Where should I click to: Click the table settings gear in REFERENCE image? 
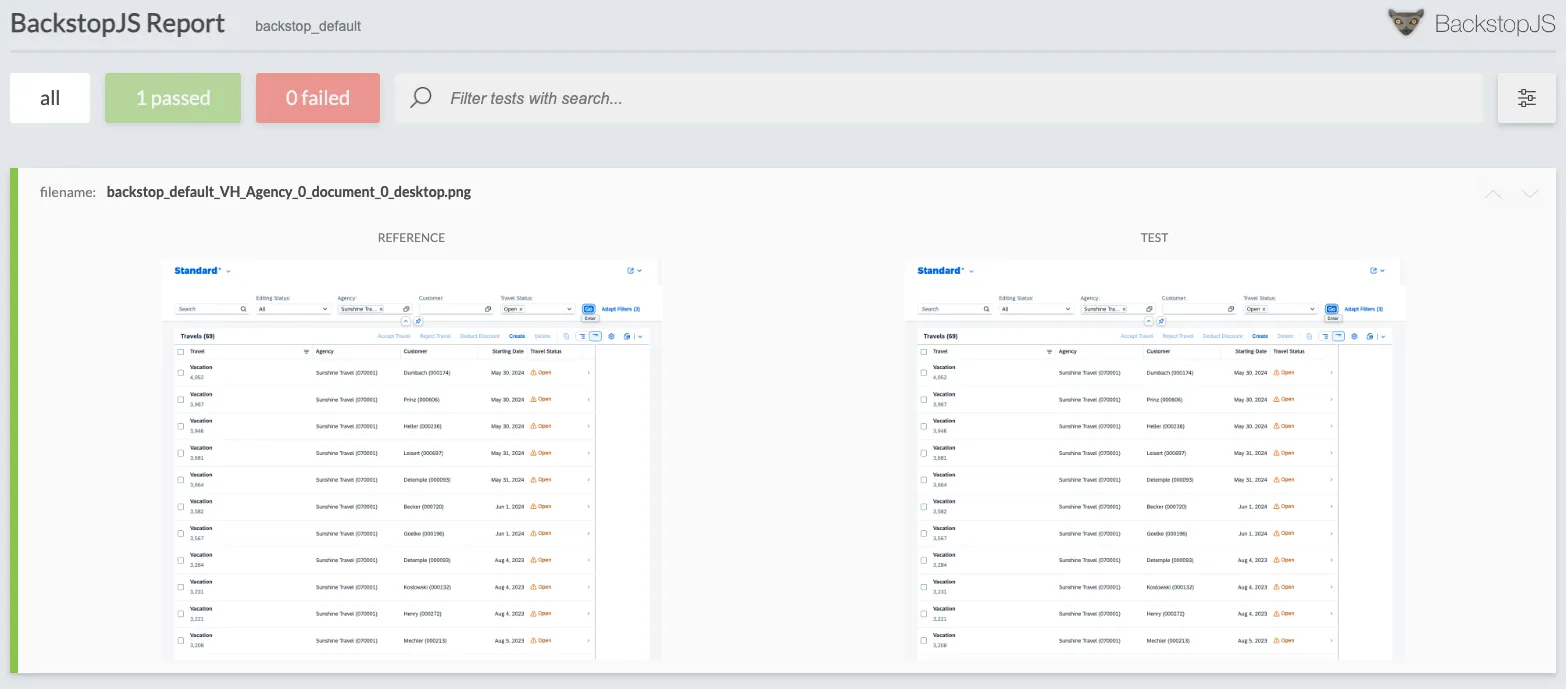click(611, 336)
